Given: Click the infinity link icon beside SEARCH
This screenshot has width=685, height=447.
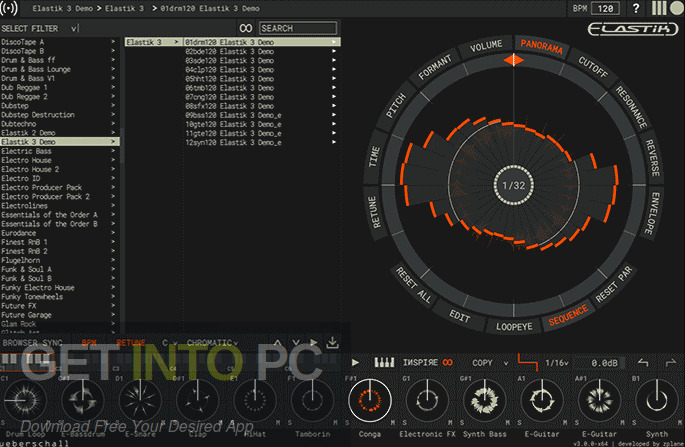Looking at the screenshot, I should [246, 28].
